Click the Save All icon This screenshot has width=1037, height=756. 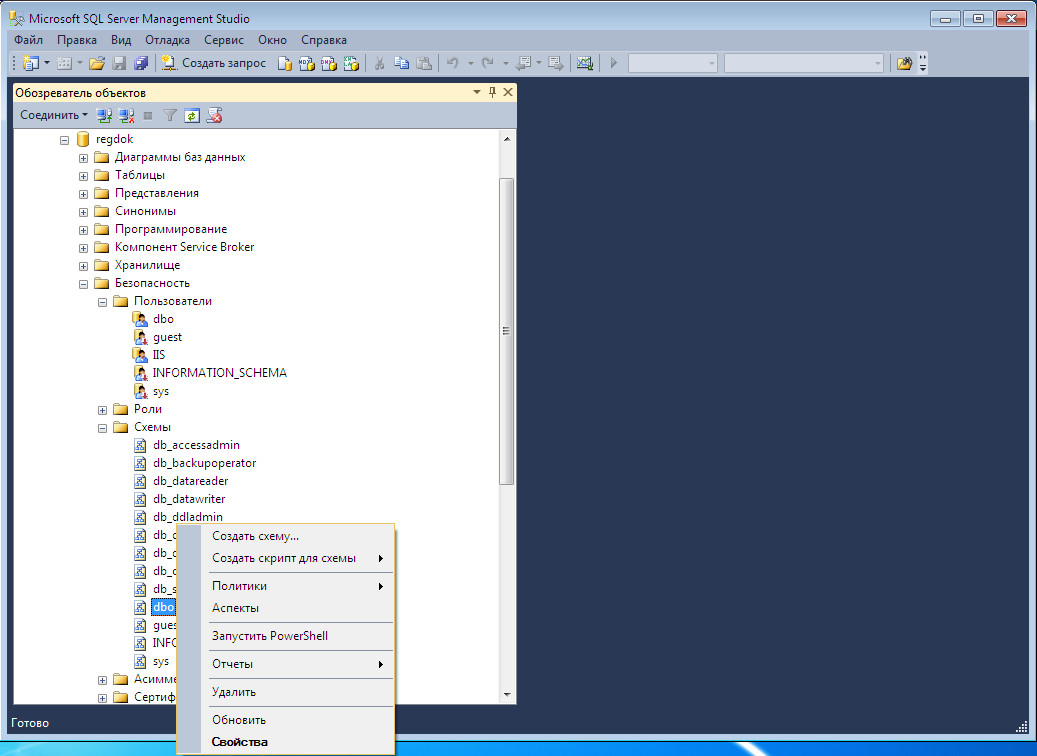click(x=141, y=63)
